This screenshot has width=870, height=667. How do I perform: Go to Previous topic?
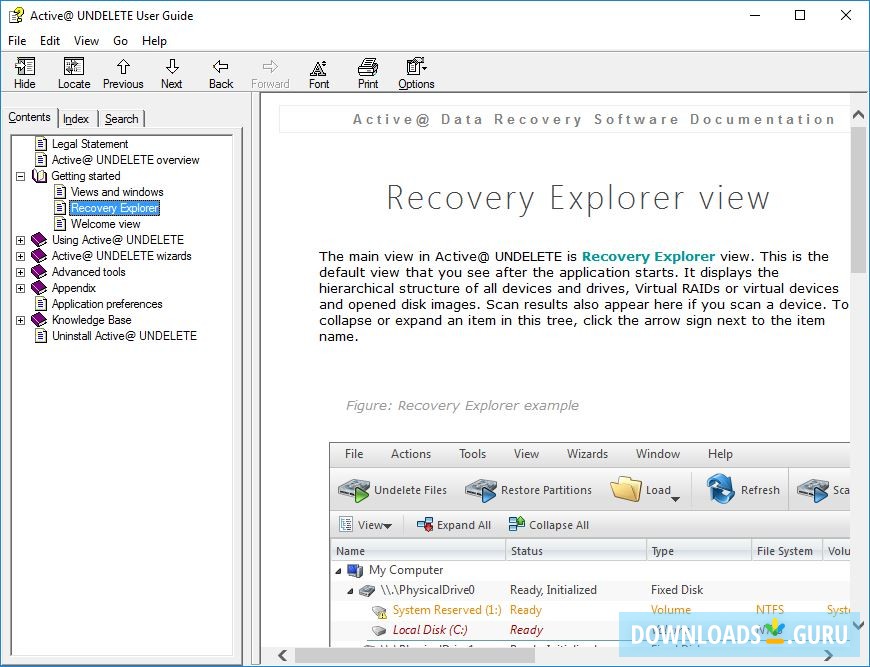click(123, 73)
